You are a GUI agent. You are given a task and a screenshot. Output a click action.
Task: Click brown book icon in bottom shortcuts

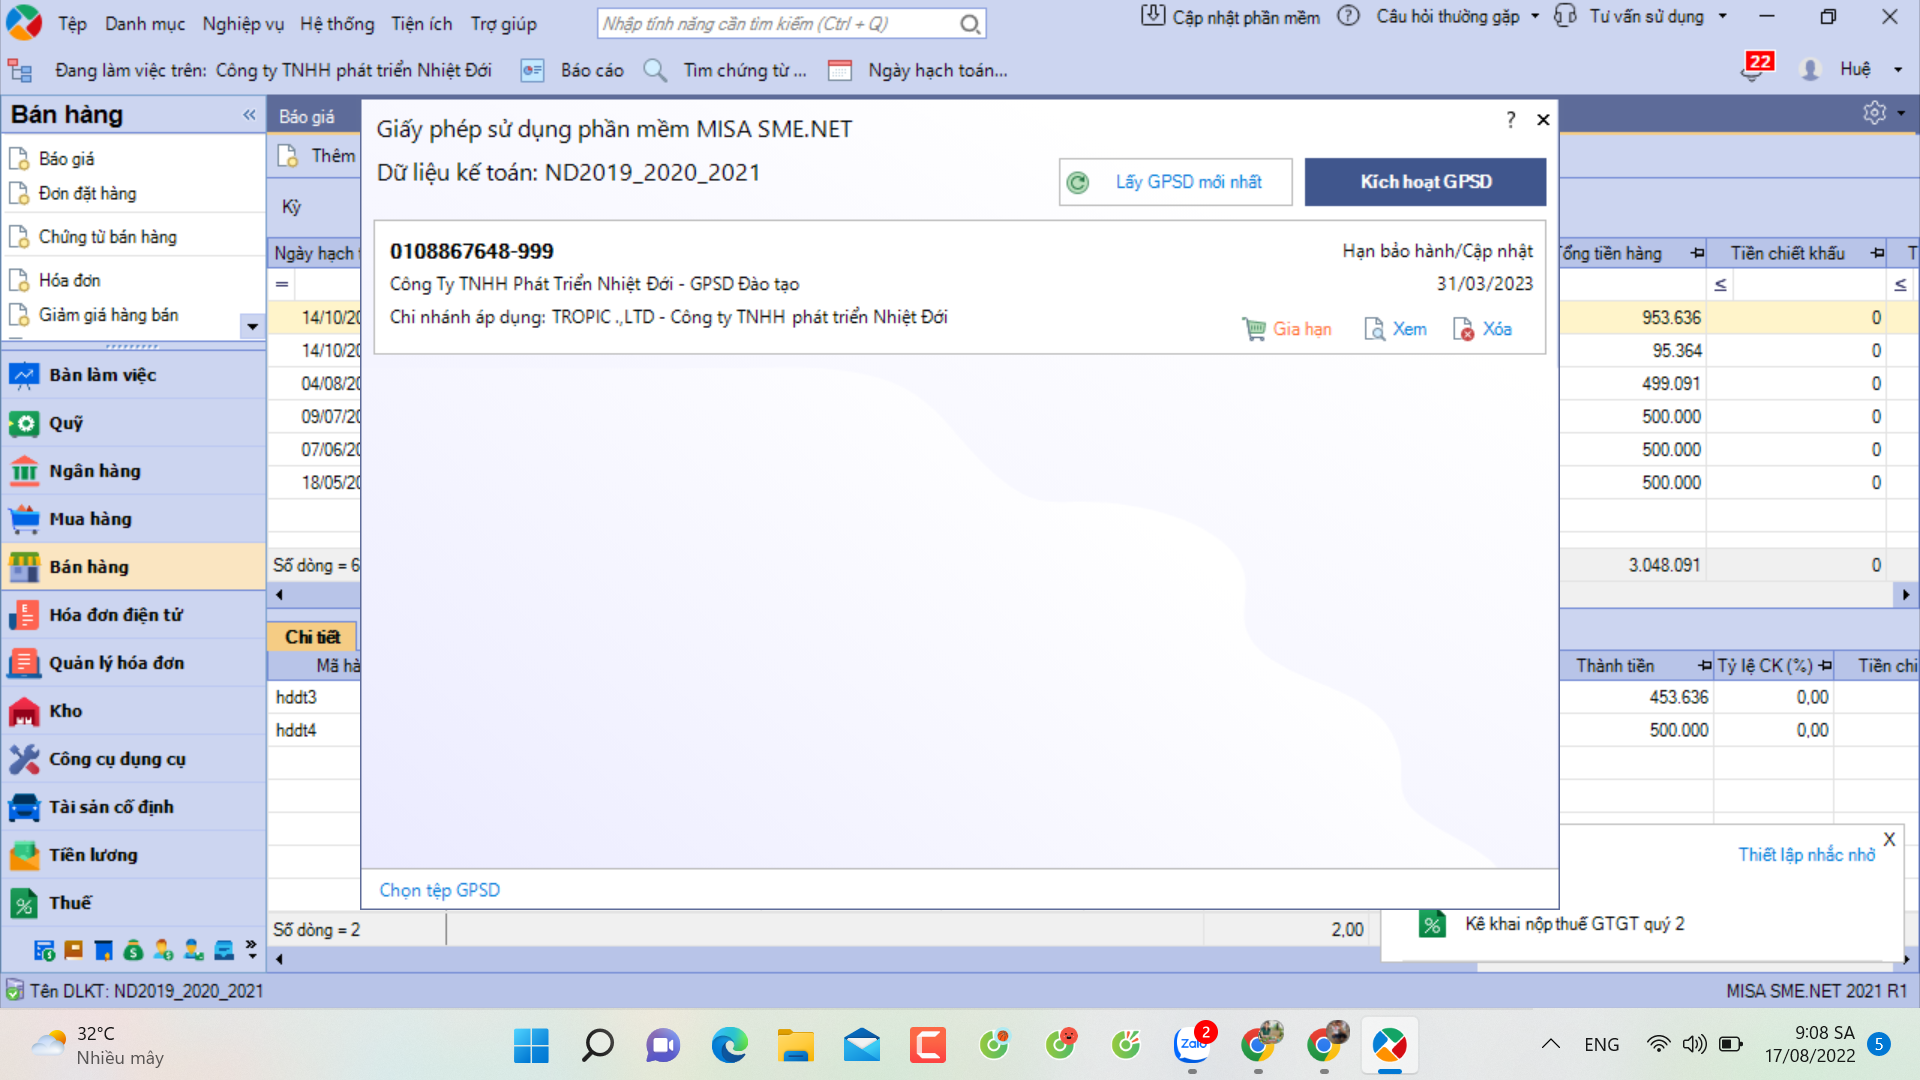coord(73,950)
